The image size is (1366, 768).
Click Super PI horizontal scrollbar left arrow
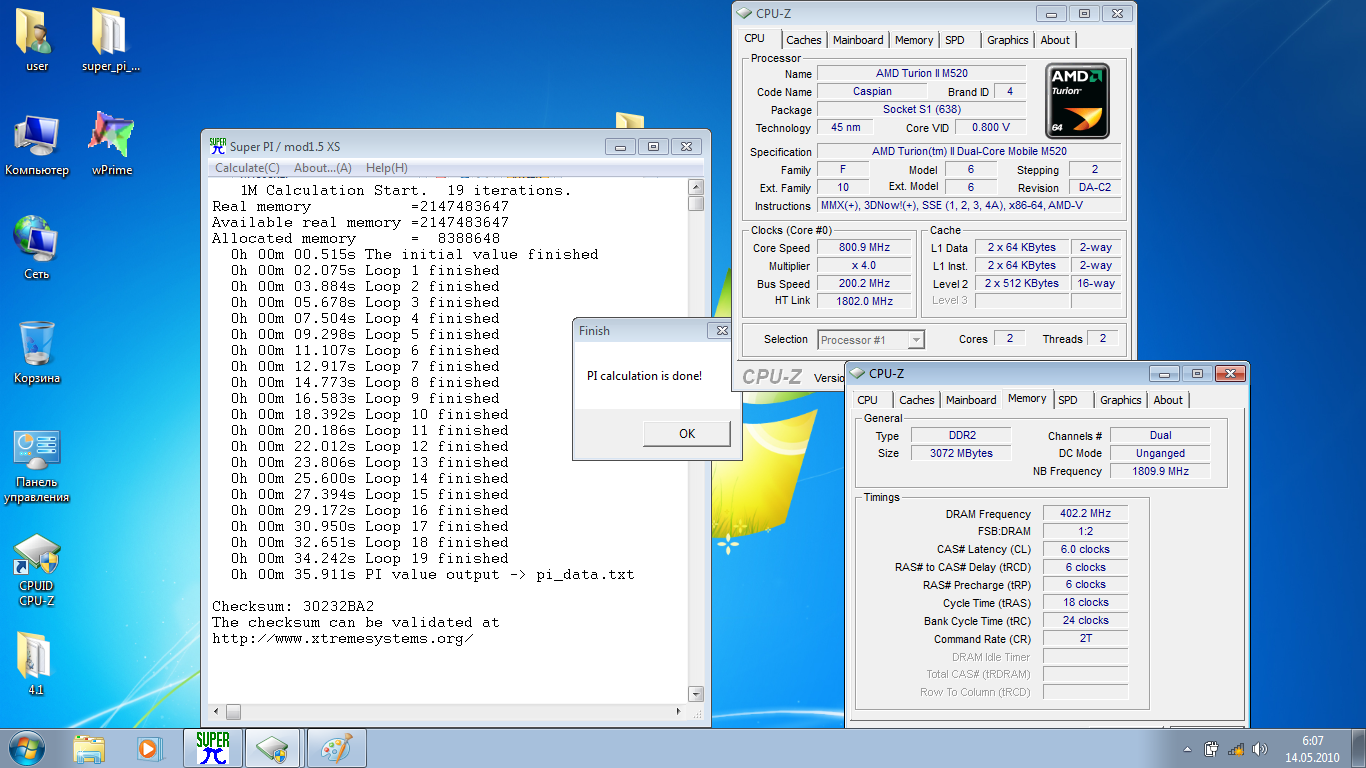click(217, 712)
